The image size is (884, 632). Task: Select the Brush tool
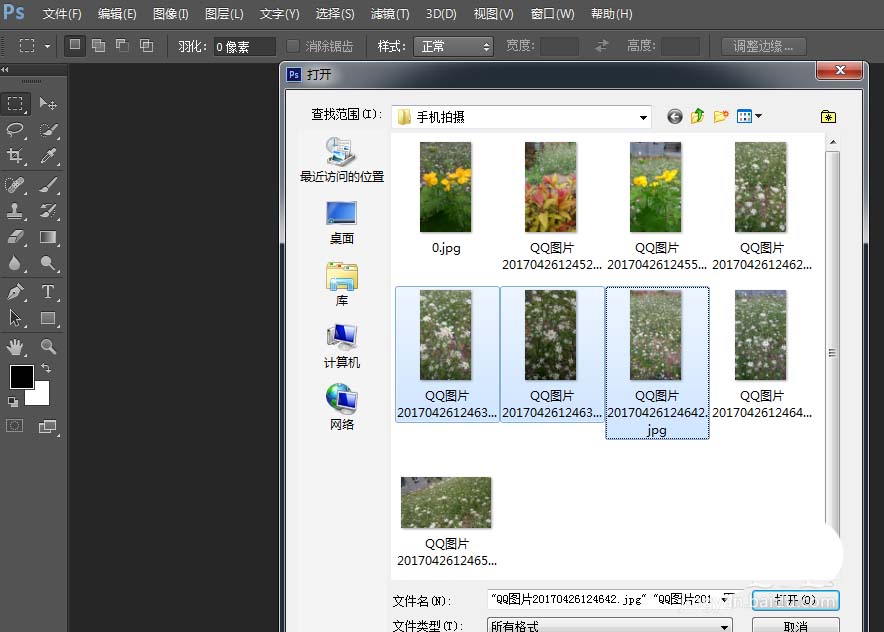pyautogui.click(x=48, y=184)
